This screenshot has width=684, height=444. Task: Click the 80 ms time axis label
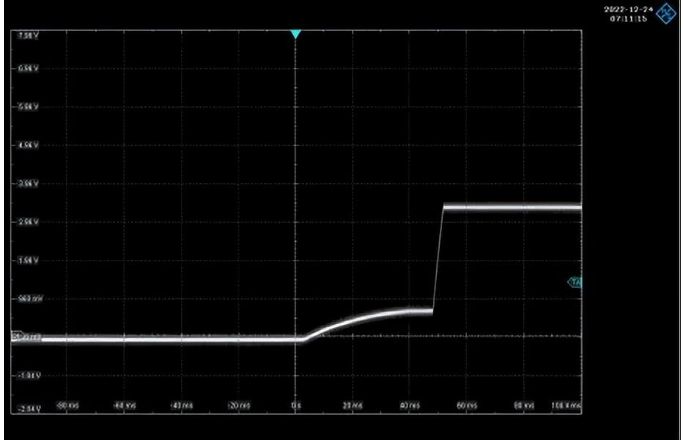click(524, 406)
